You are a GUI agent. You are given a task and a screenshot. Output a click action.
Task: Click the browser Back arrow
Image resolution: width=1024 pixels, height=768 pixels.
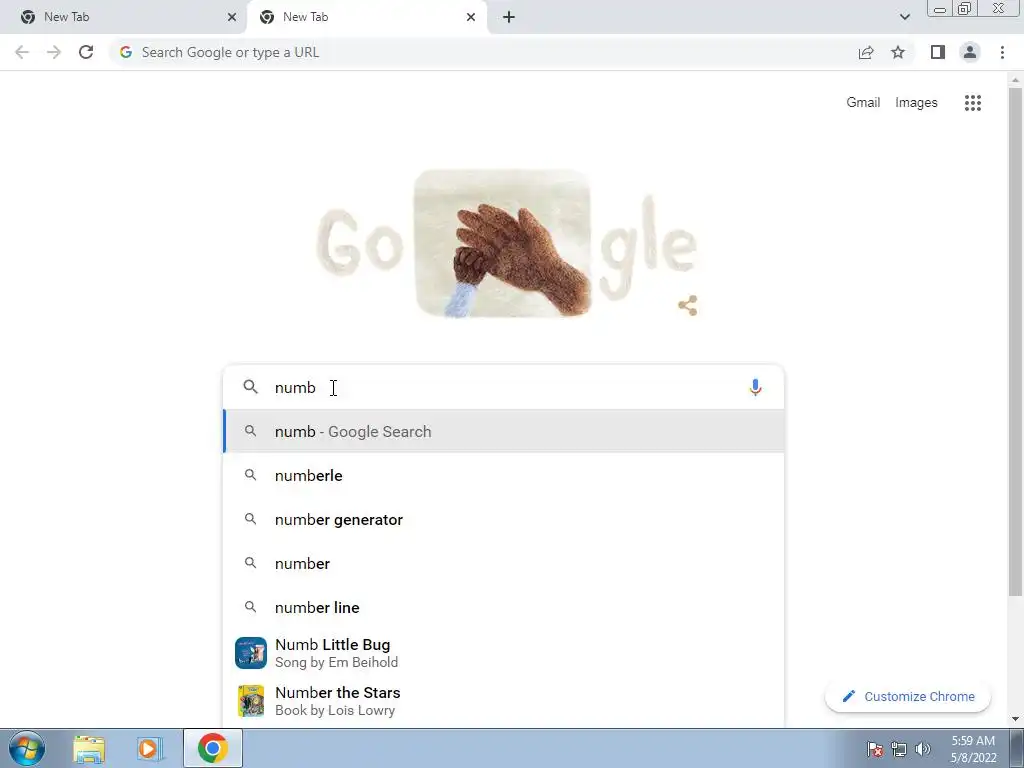click(22, 52)
